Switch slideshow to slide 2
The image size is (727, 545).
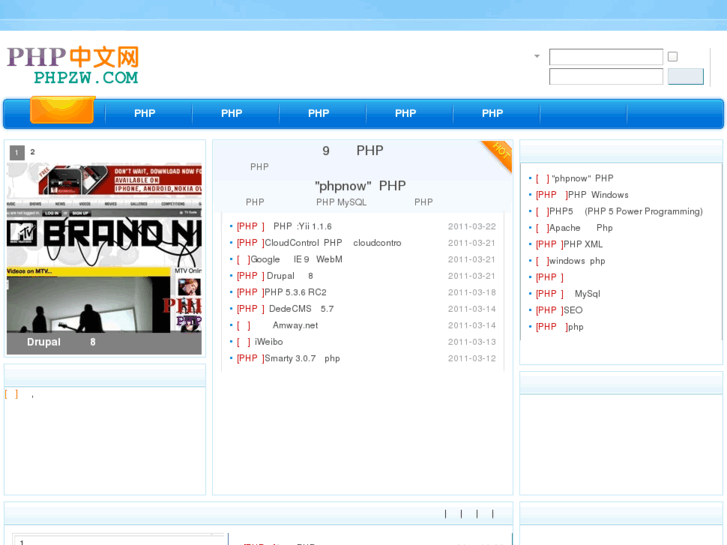coord(32,152)
